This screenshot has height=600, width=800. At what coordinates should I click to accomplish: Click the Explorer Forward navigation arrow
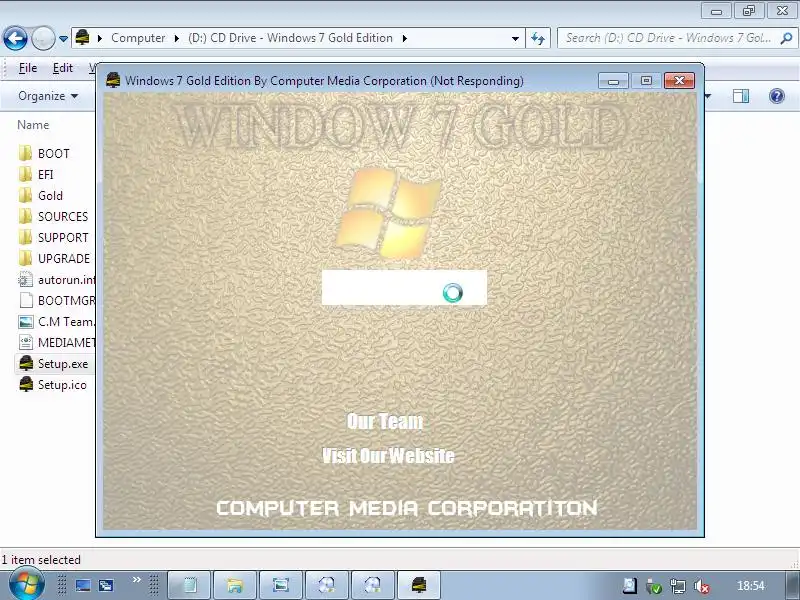tap(43, 38)
